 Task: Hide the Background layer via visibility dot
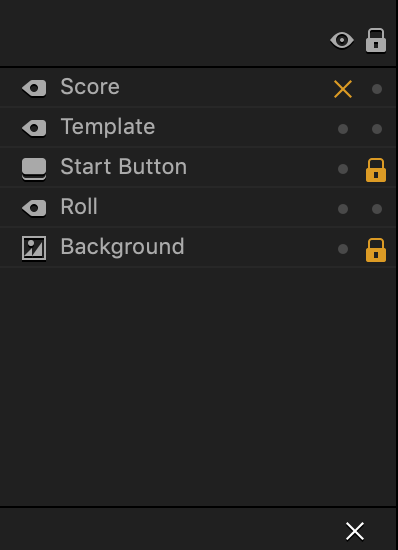(343, 249)
